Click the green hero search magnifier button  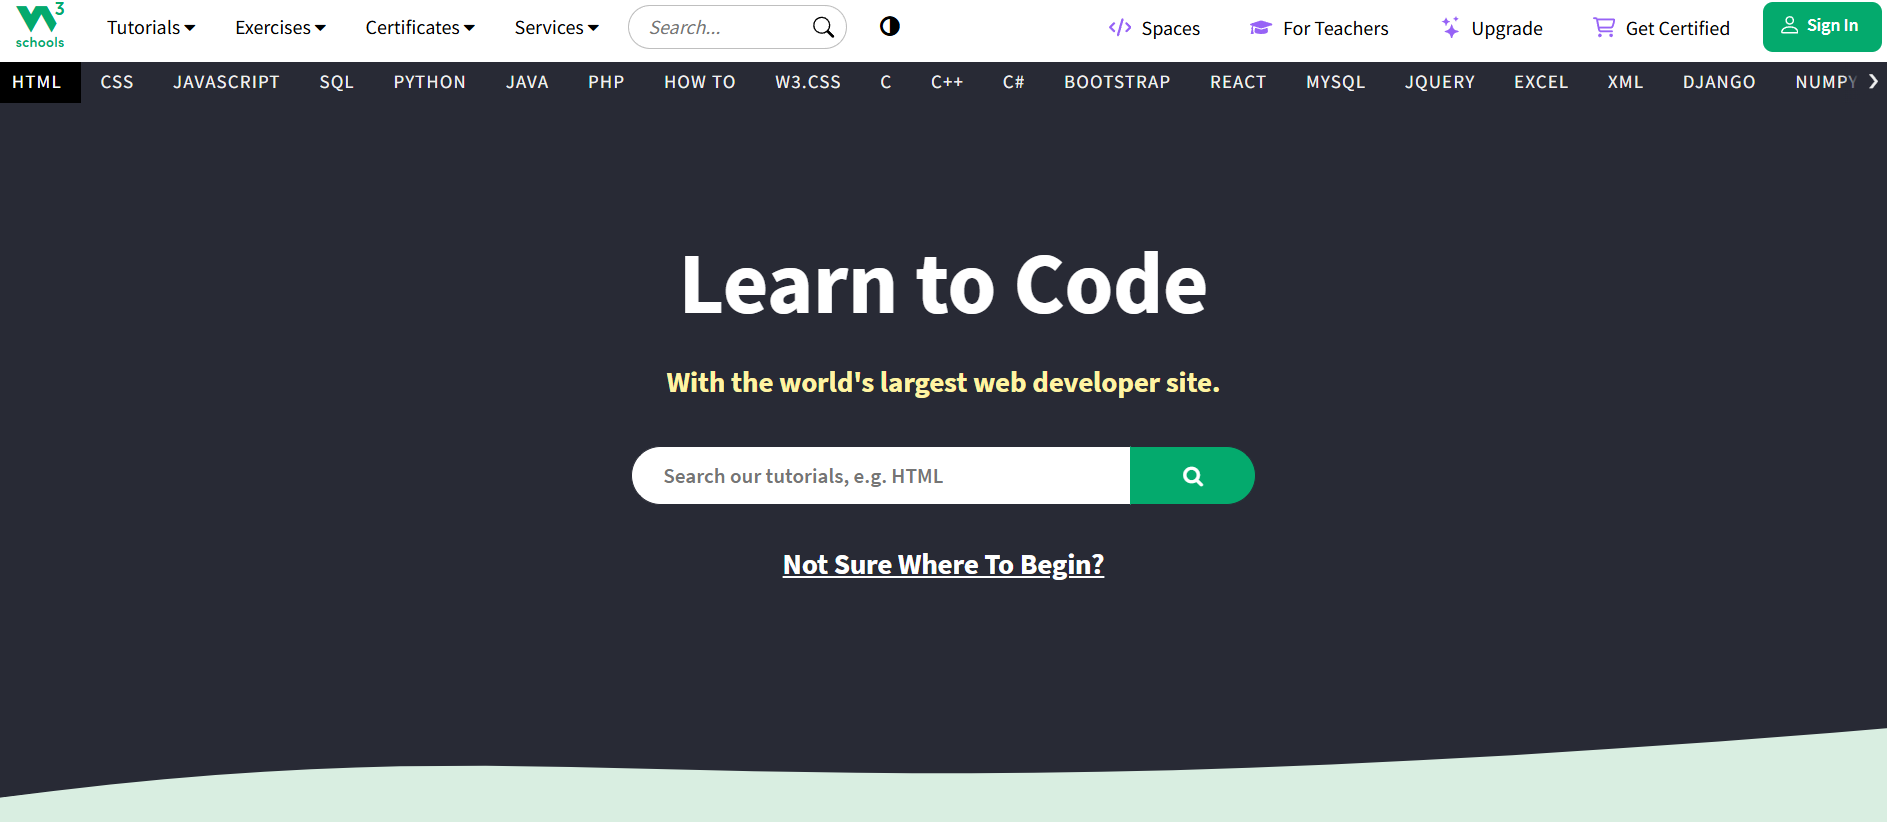pos(1192,476)
